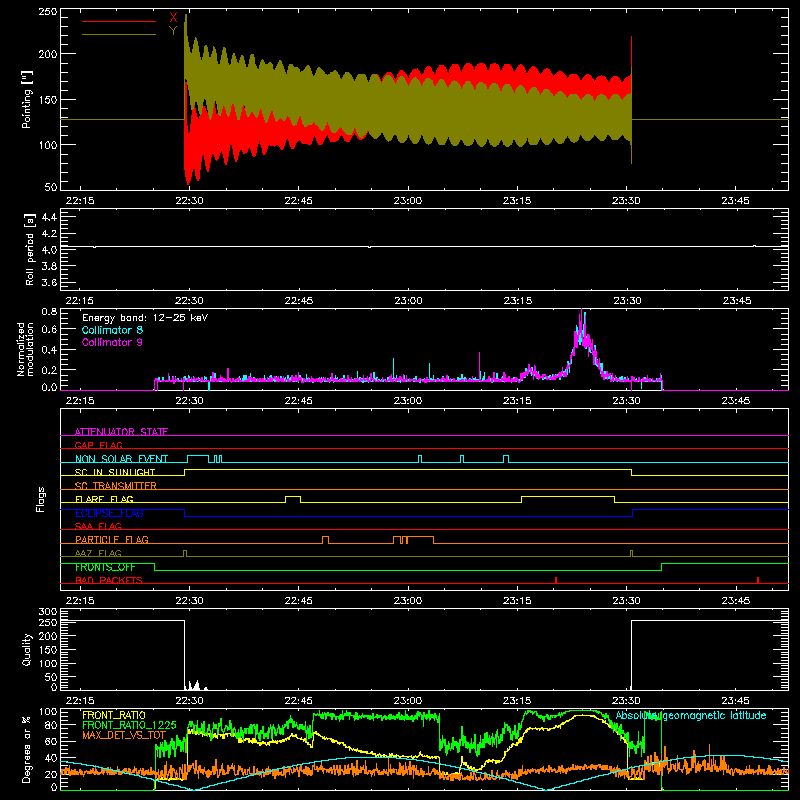Select the FRONT_RATIO legend entry
Viewport: 800px width, 800px height.
click(114, 715)
